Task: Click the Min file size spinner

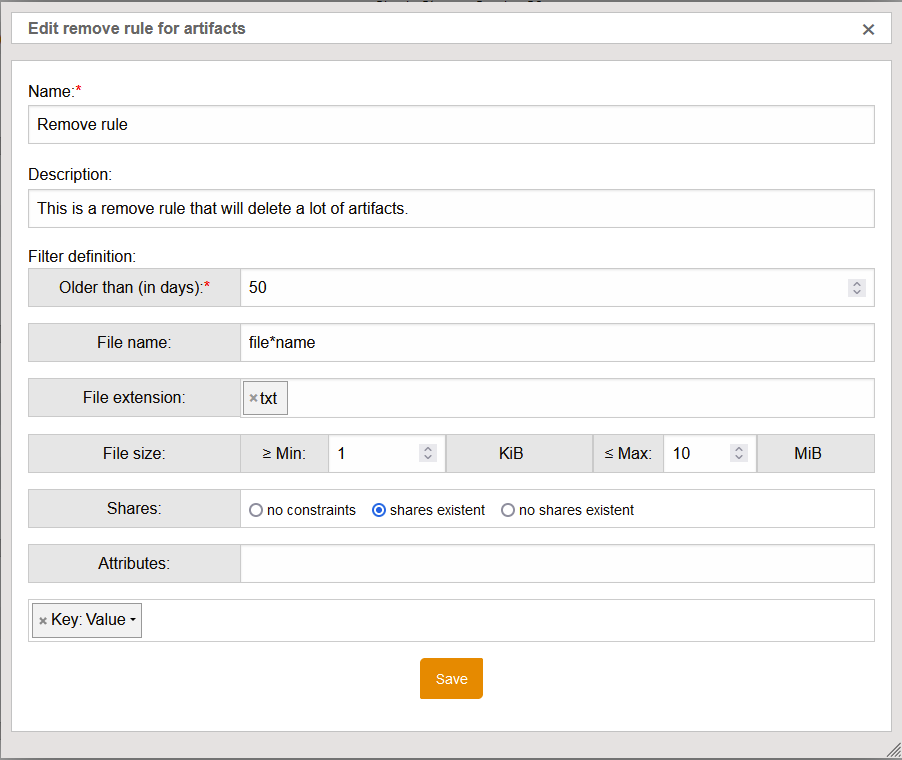Action: (428, 453)
